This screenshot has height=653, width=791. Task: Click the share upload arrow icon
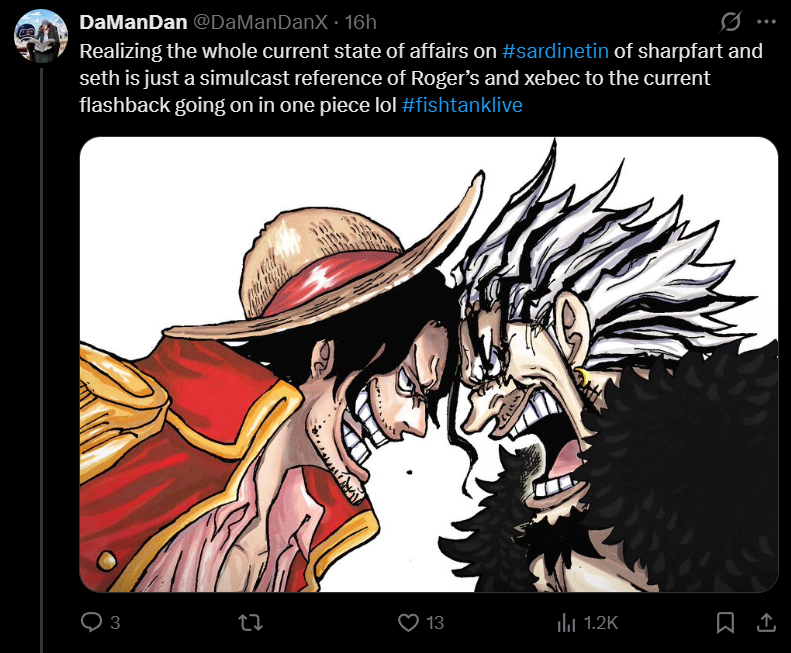[x=766, y=622]
